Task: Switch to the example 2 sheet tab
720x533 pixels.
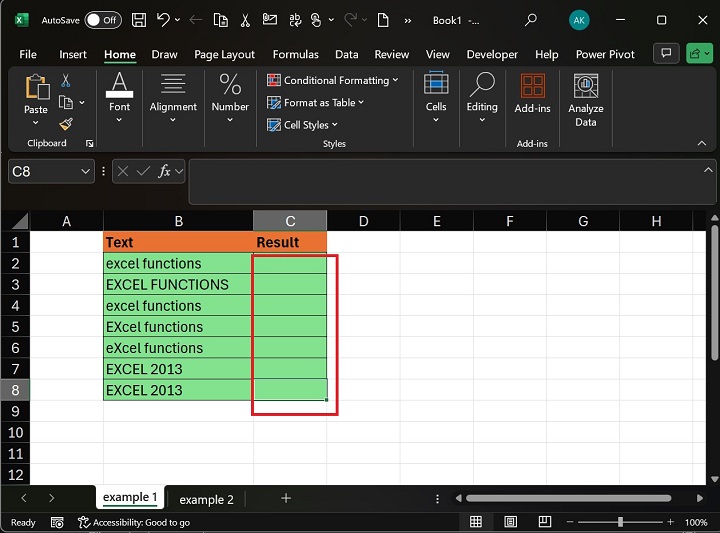Action: (x=206, y=499)
